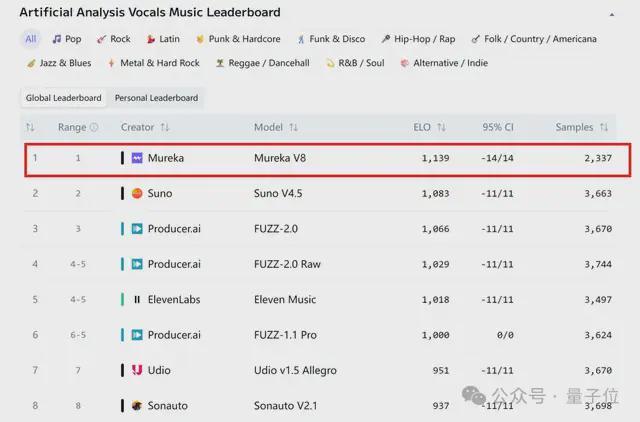This screenshot has width=640, height=422.
Task: Click the Sonauto creator logo icon
Action: 137,406
